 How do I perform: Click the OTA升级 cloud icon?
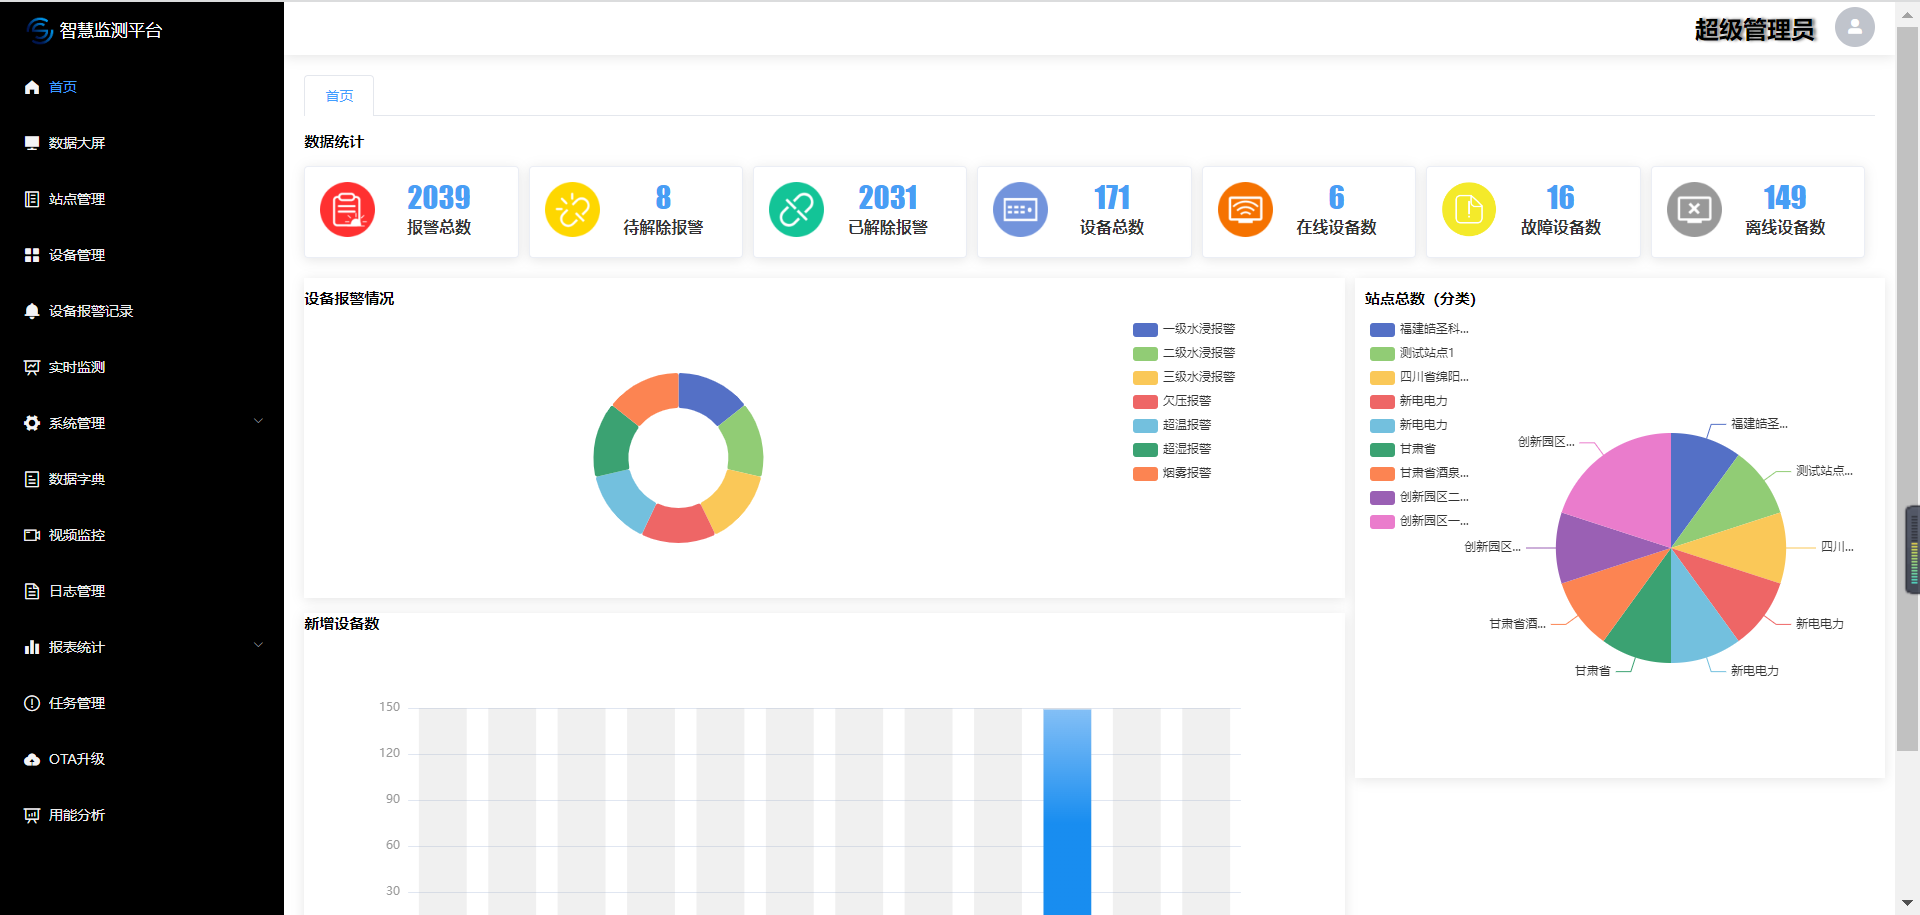click(32, 759)
